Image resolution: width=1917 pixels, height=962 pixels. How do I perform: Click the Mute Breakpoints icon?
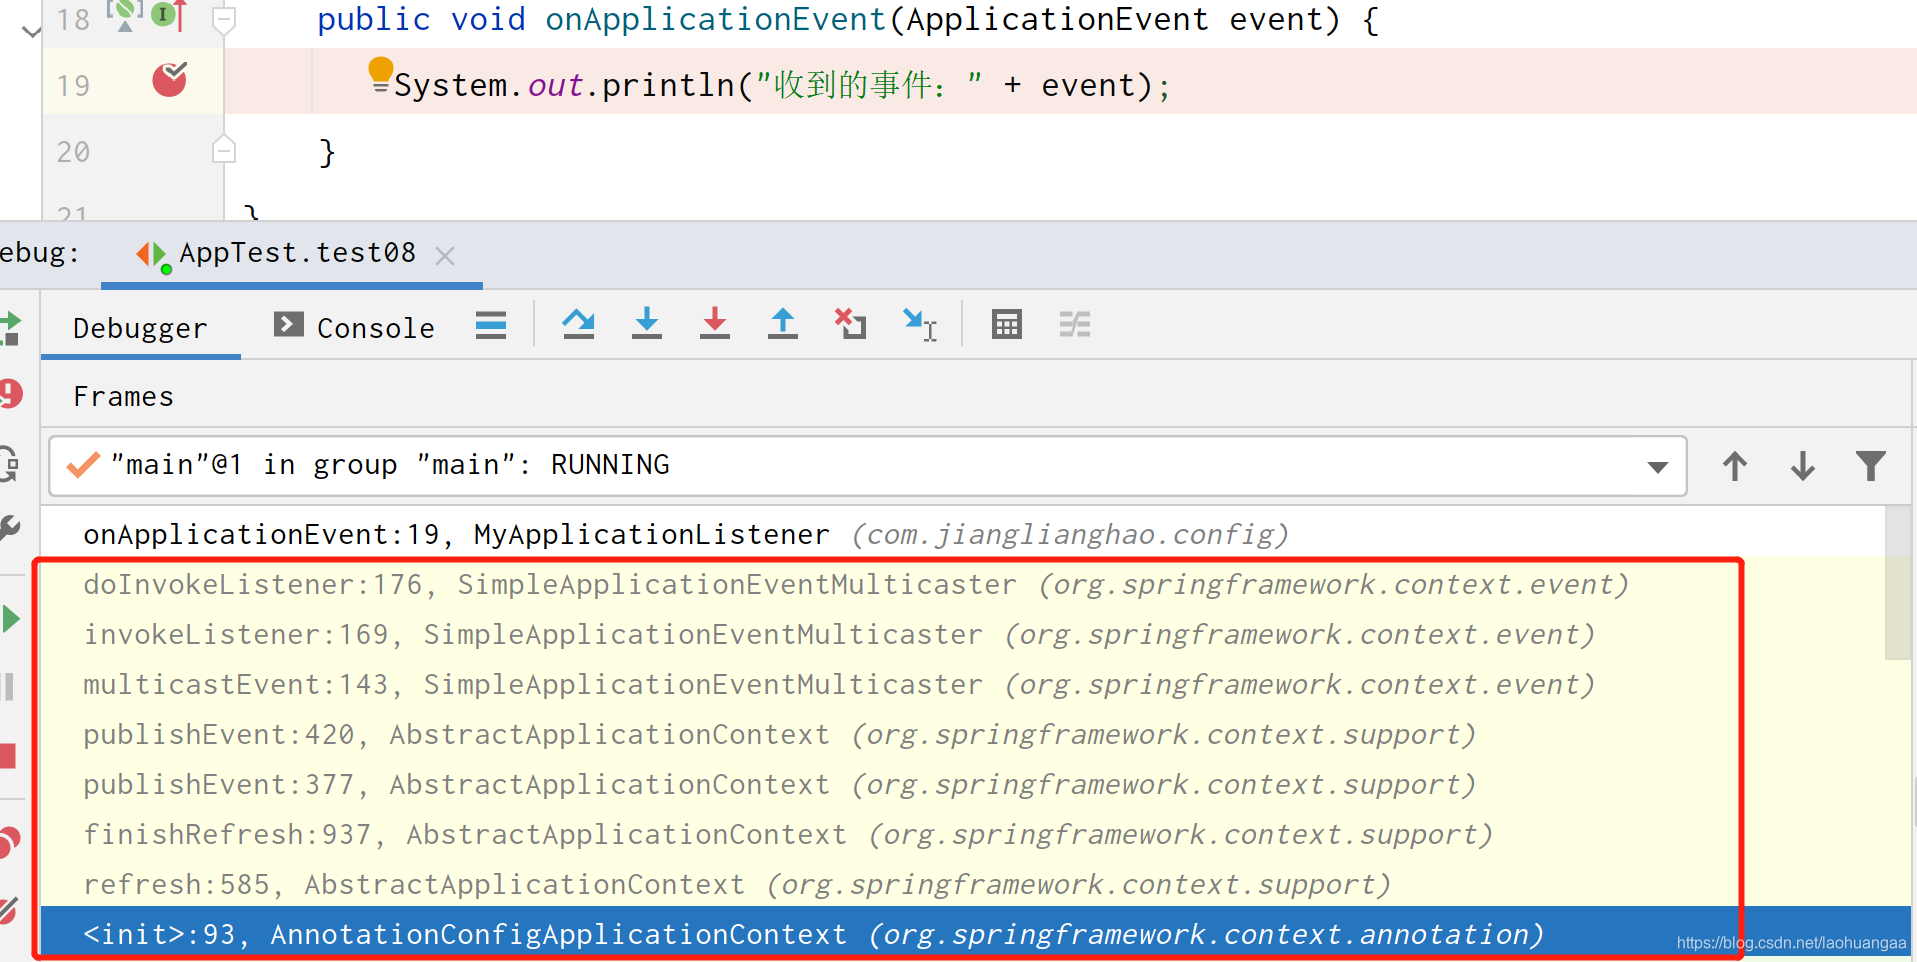coord(9,910)
